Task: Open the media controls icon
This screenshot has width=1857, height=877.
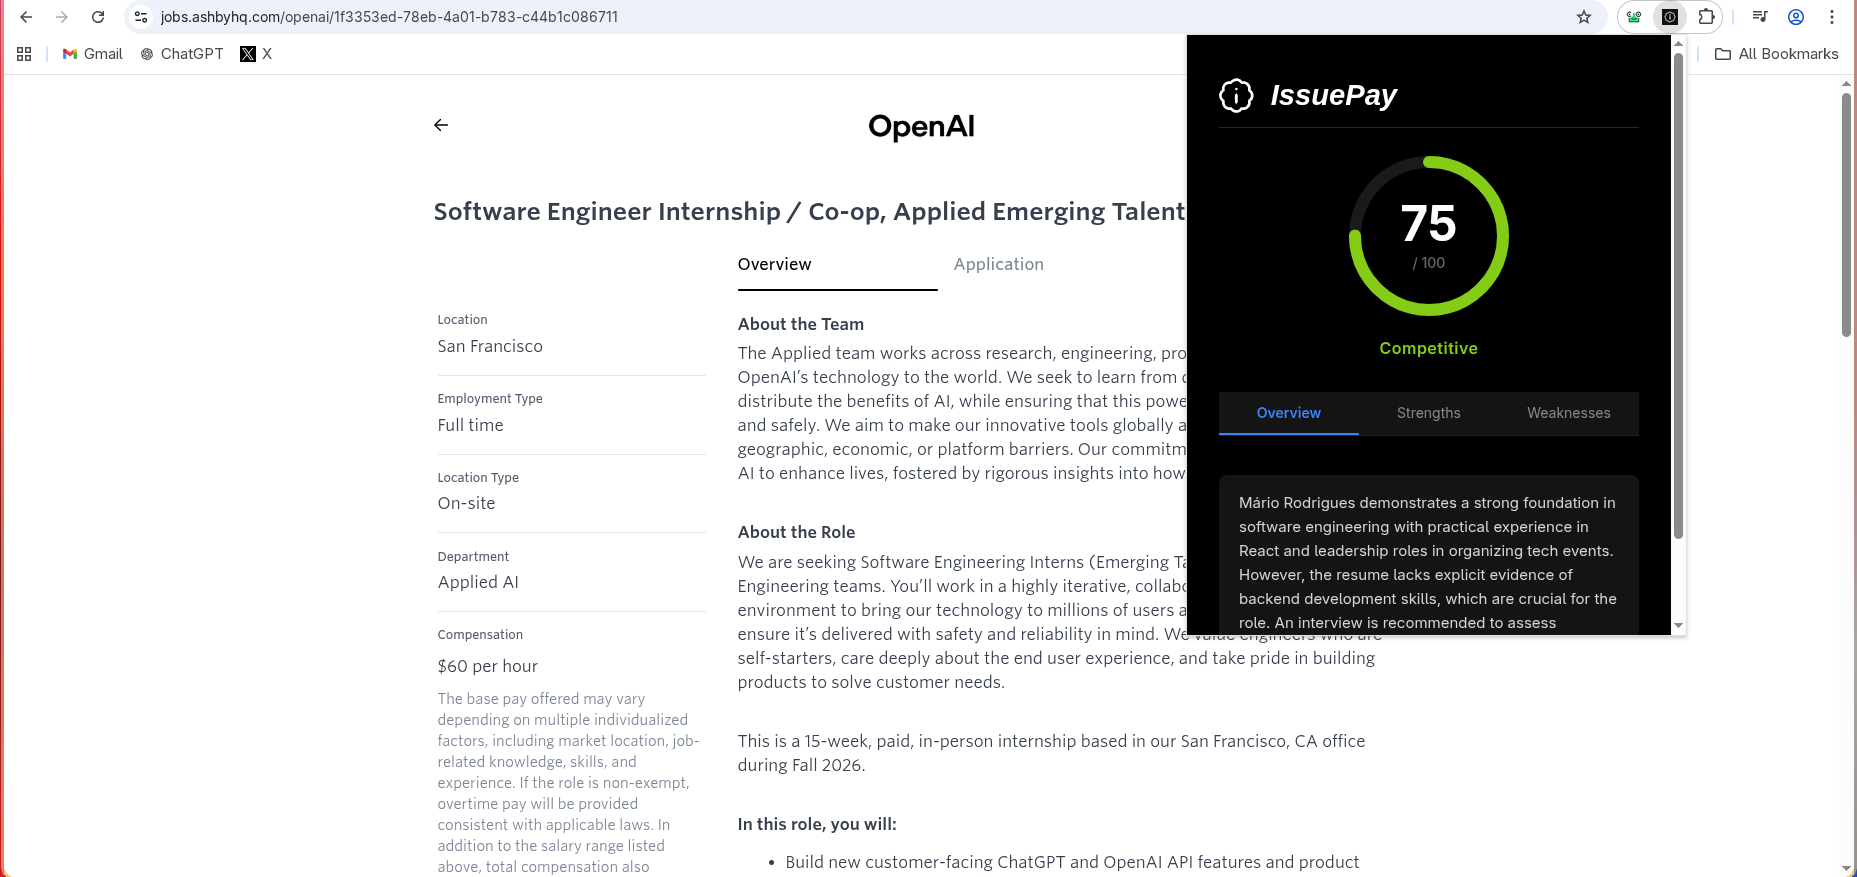Action: click(x=1760, y=17)
